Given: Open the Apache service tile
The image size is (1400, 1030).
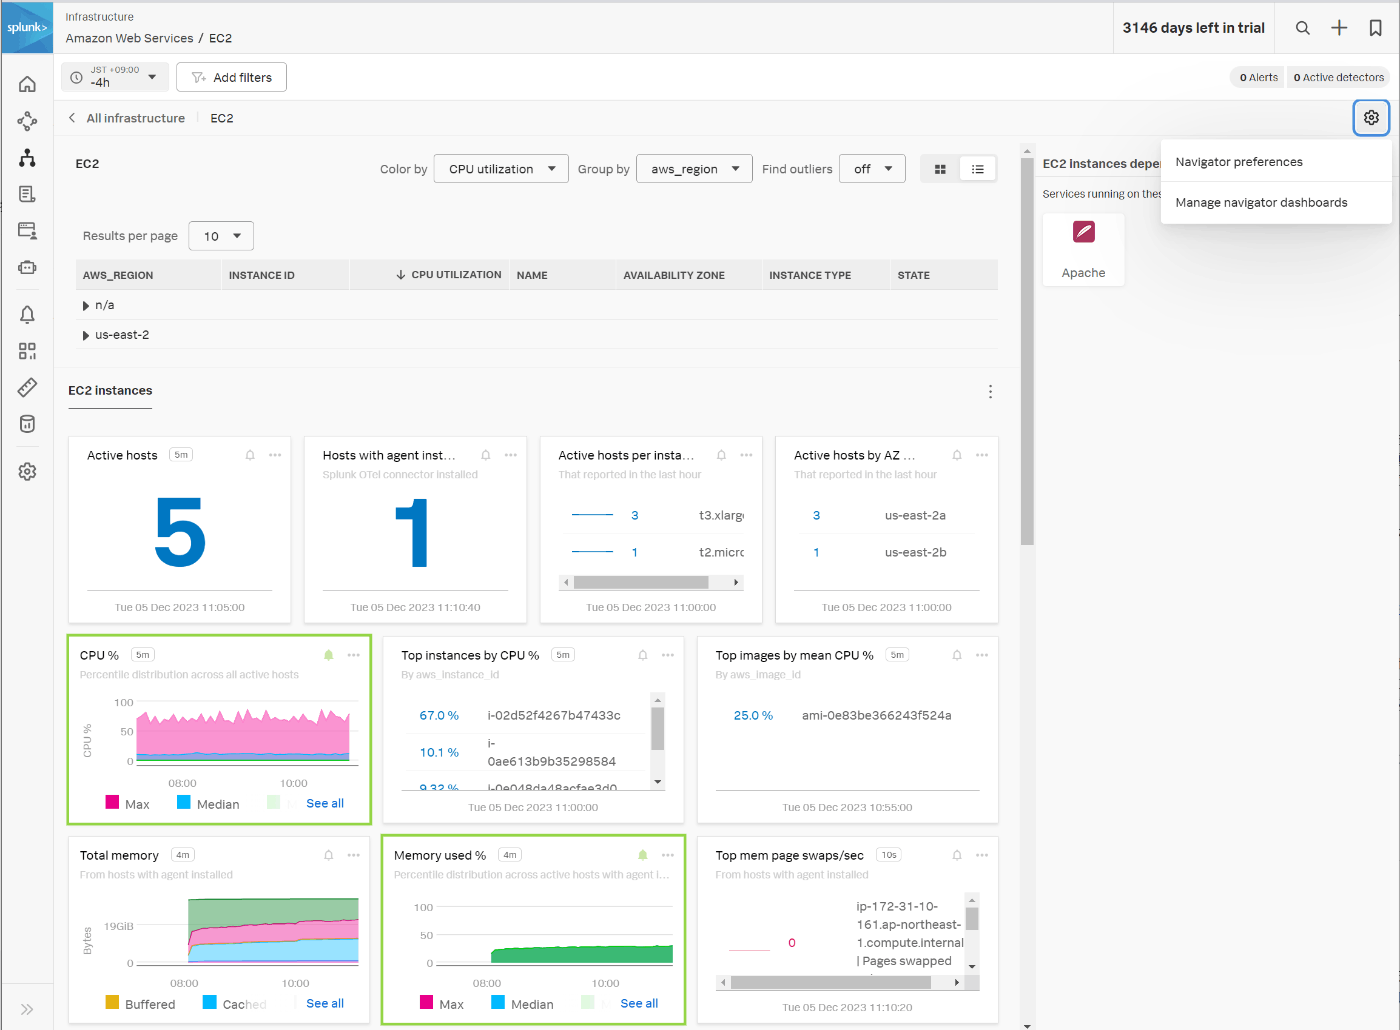Looking at the screenshot, I should 1083,250.
